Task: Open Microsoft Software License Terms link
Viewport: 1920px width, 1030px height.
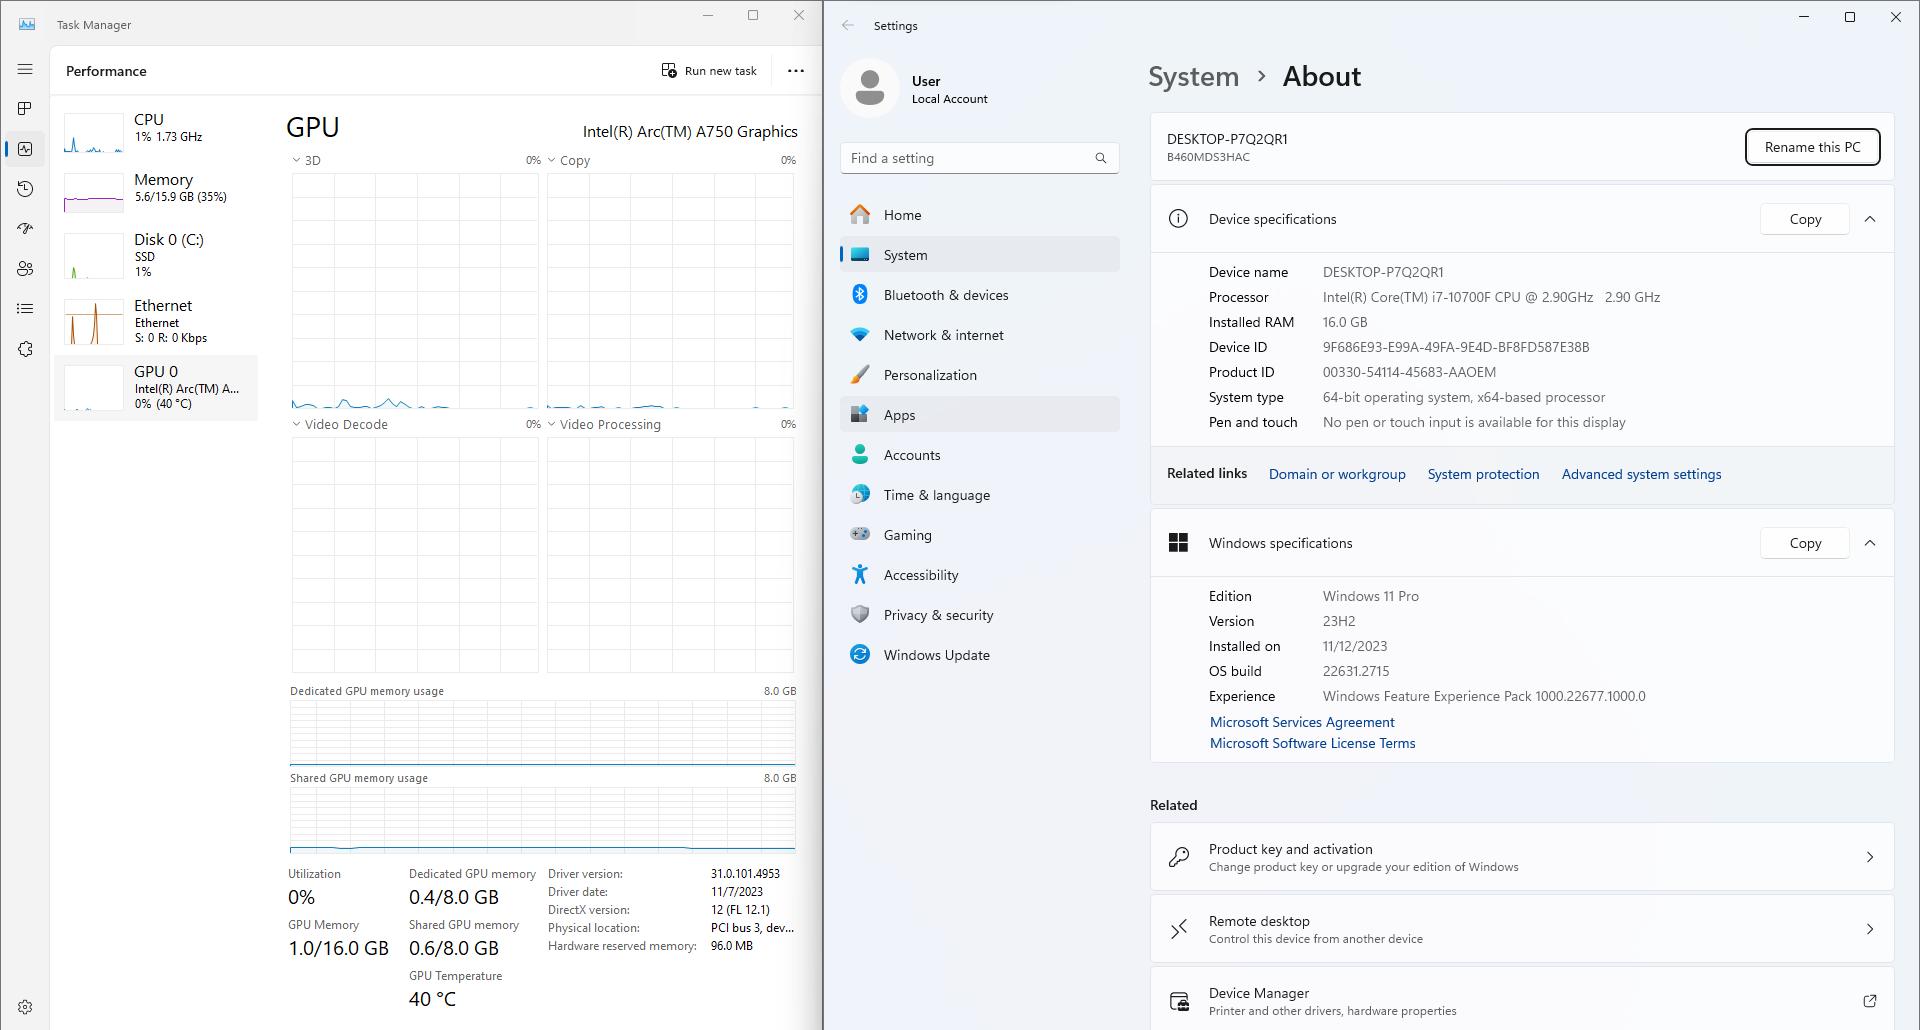Action: click(x=1312, y=743)
